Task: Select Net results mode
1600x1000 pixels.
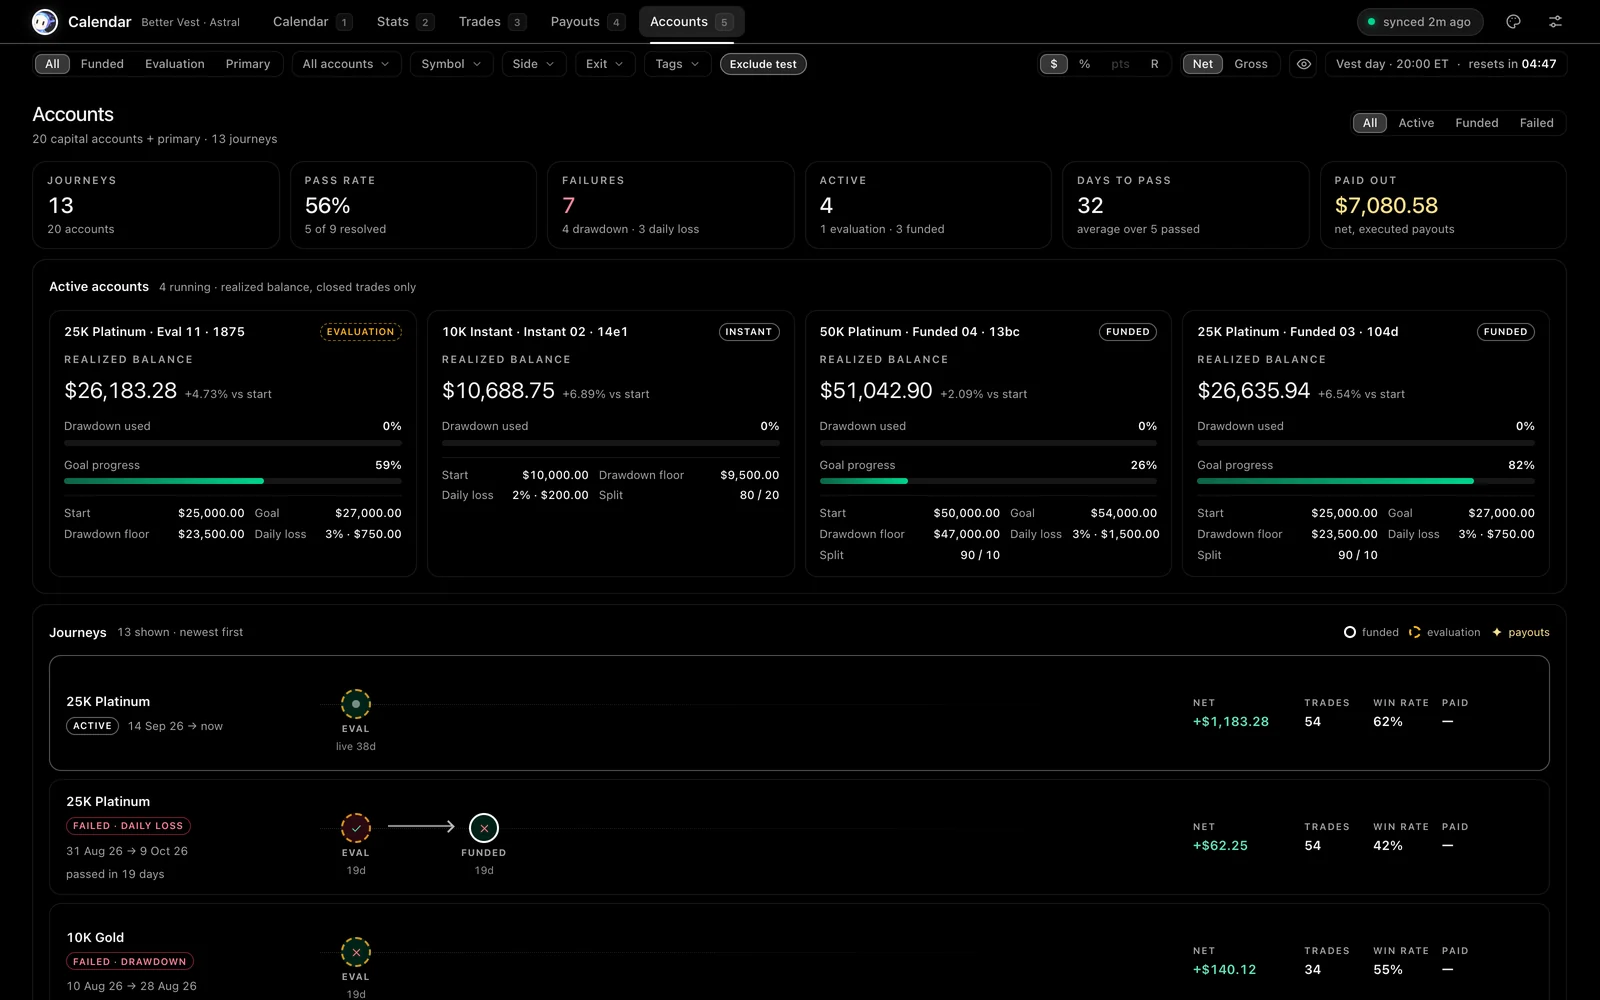Action: point(1203,64)
